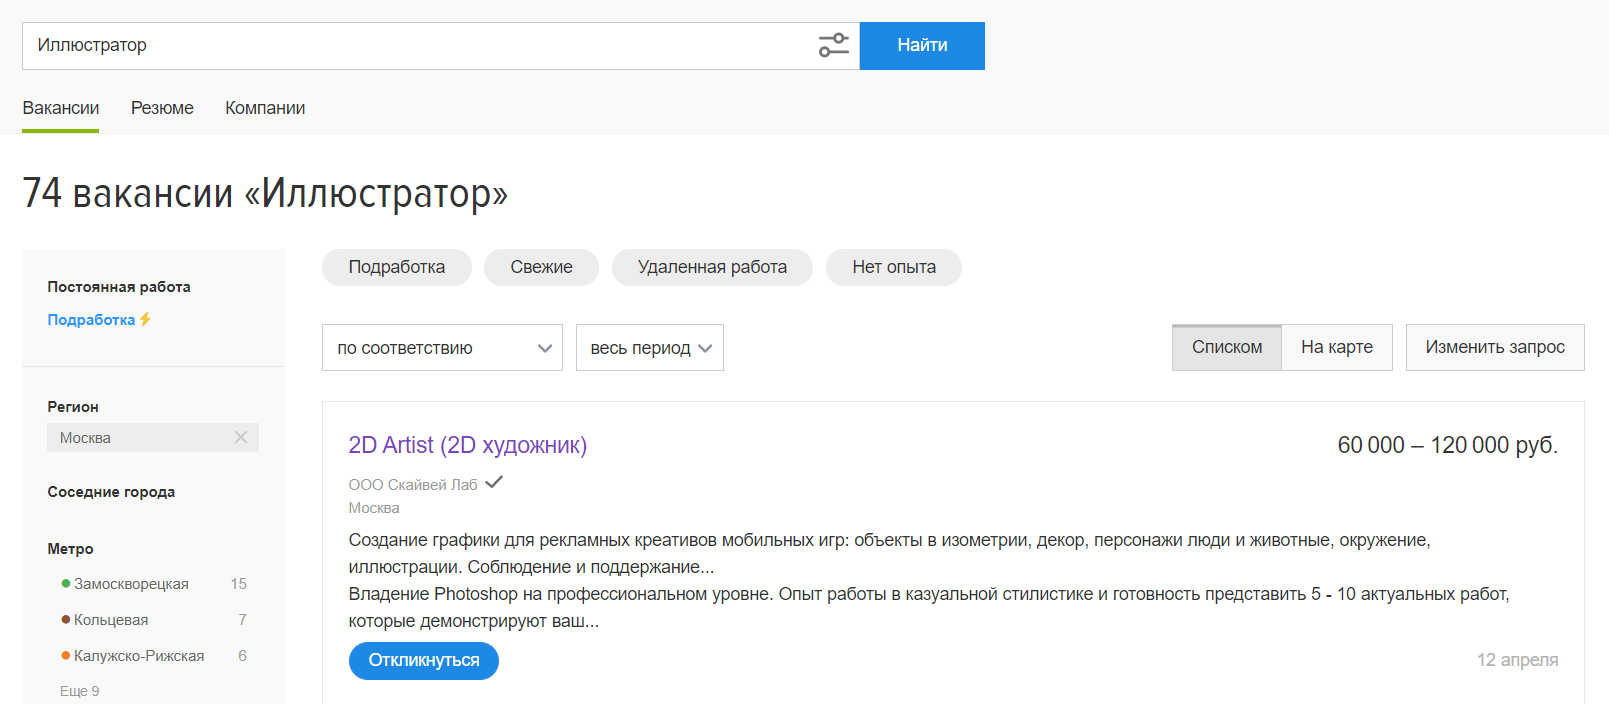Click the lightning icon beside Подработка

point(145,319)
